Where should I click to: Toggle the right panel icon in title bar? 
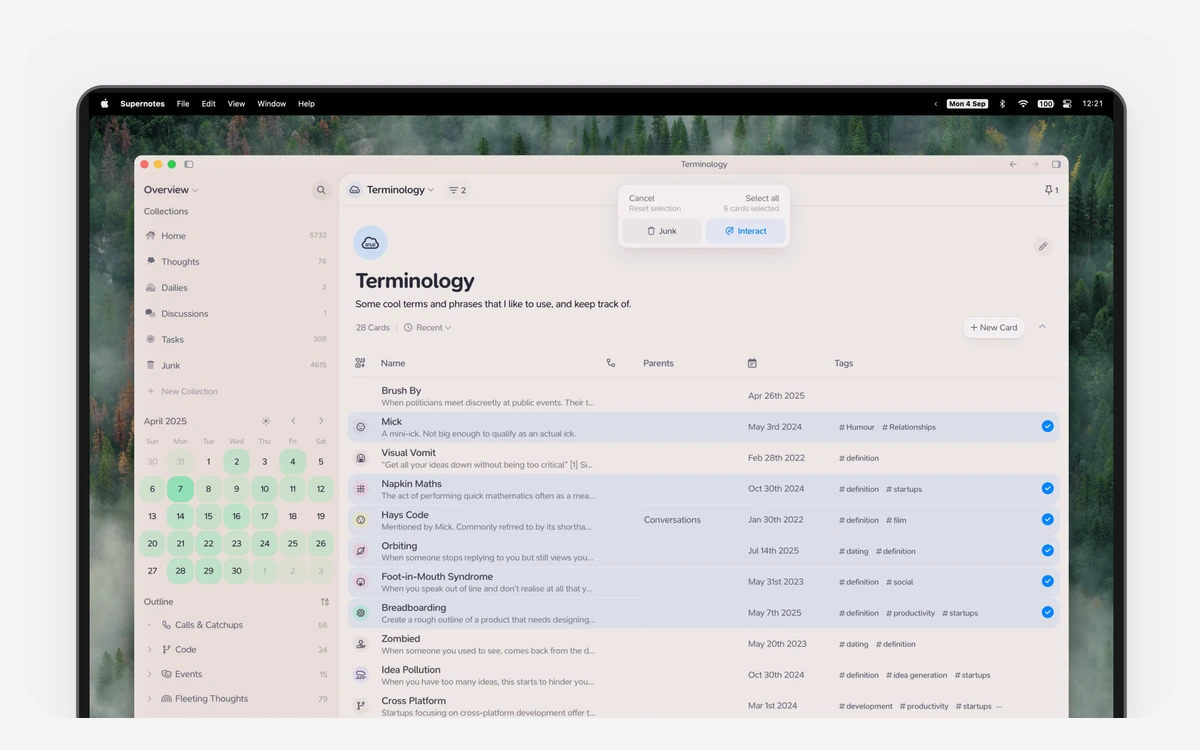point(1056,164)
